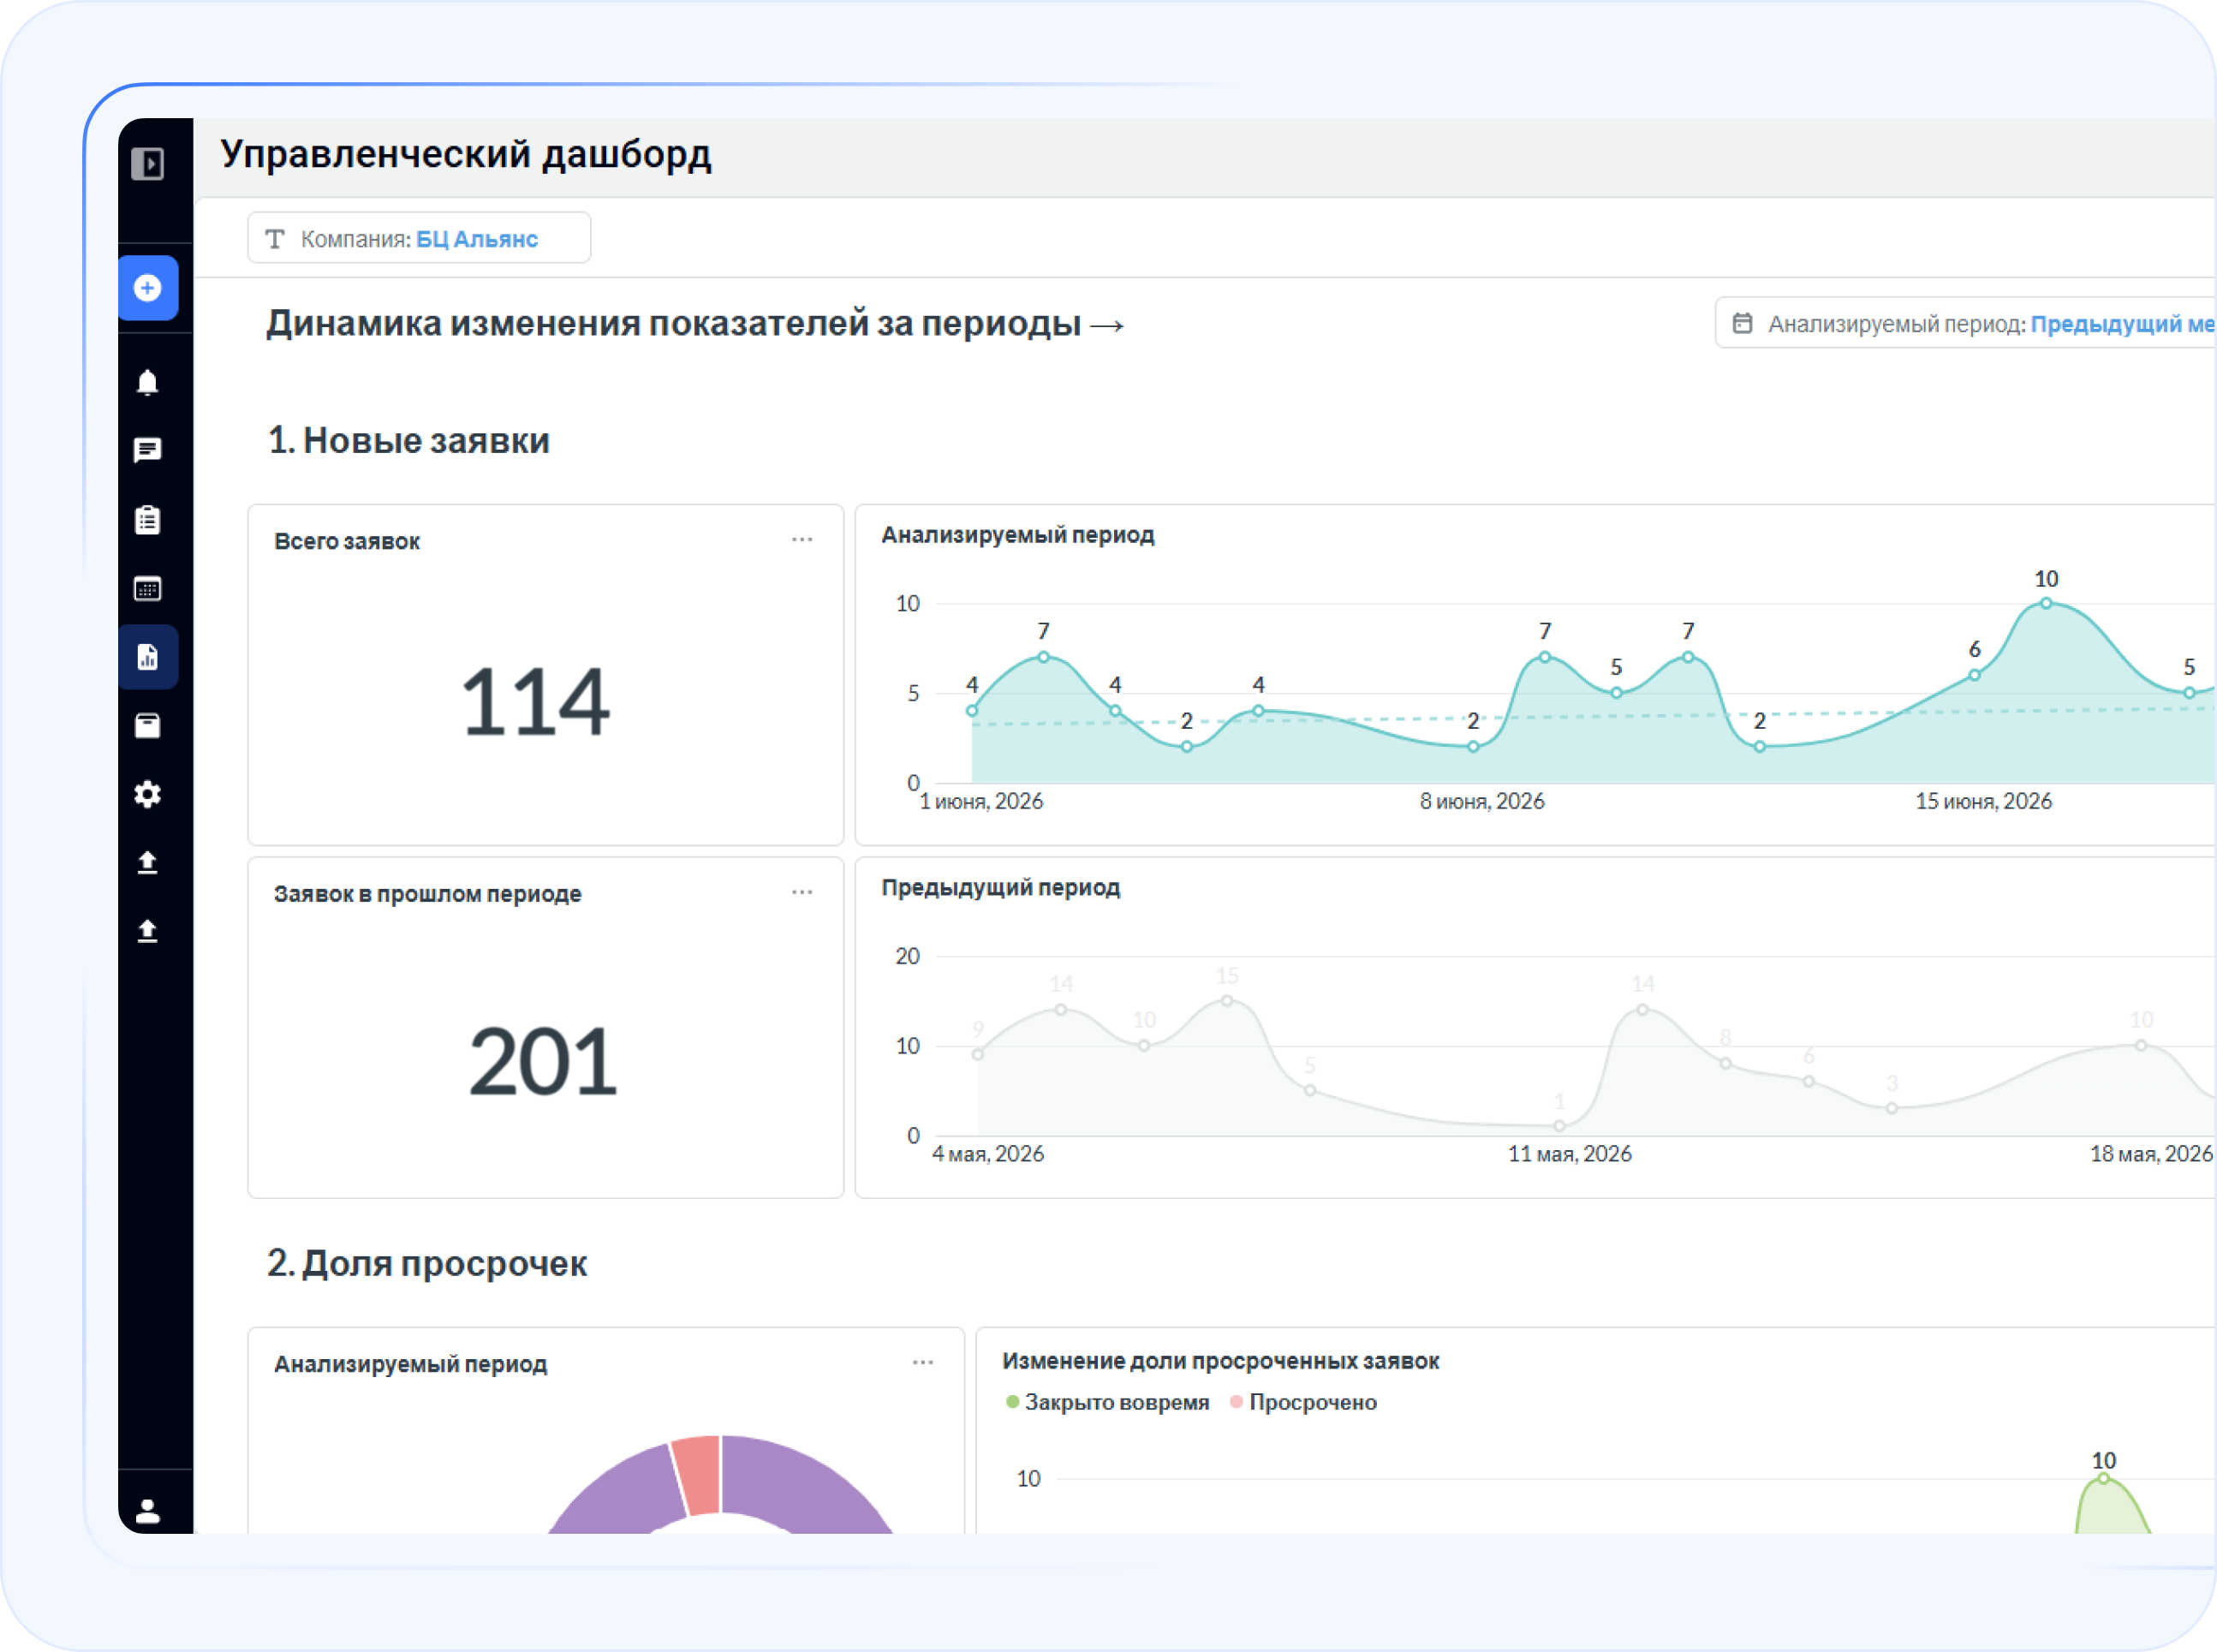Follow the Динамика изменения показателей за периоды link
The width and height of the screenshot is (2217, 1652).
click(695, 324)
